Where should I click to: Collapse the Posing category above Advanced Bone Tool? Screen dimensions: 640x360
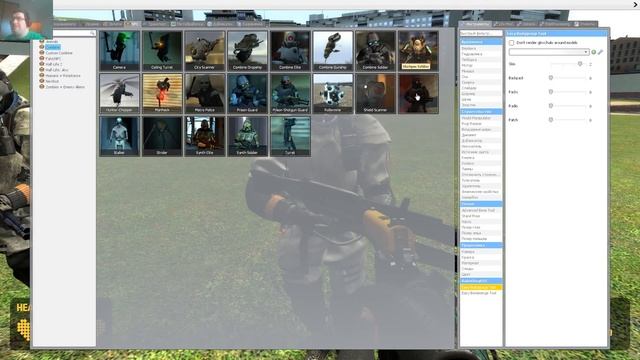pos(481,204)
